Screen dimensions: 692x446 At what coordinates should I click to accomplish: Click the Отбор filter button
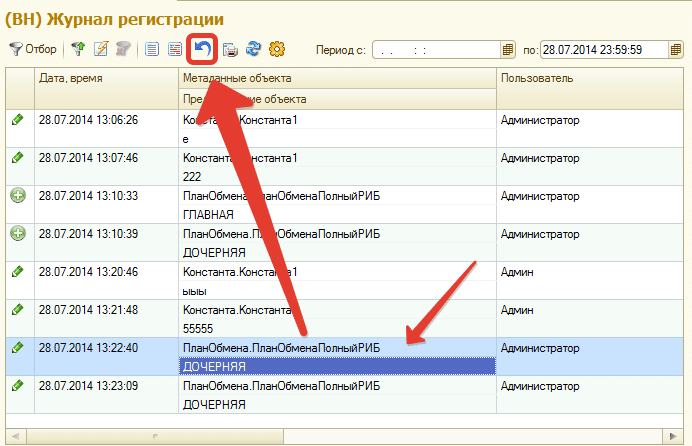(34, 48)
